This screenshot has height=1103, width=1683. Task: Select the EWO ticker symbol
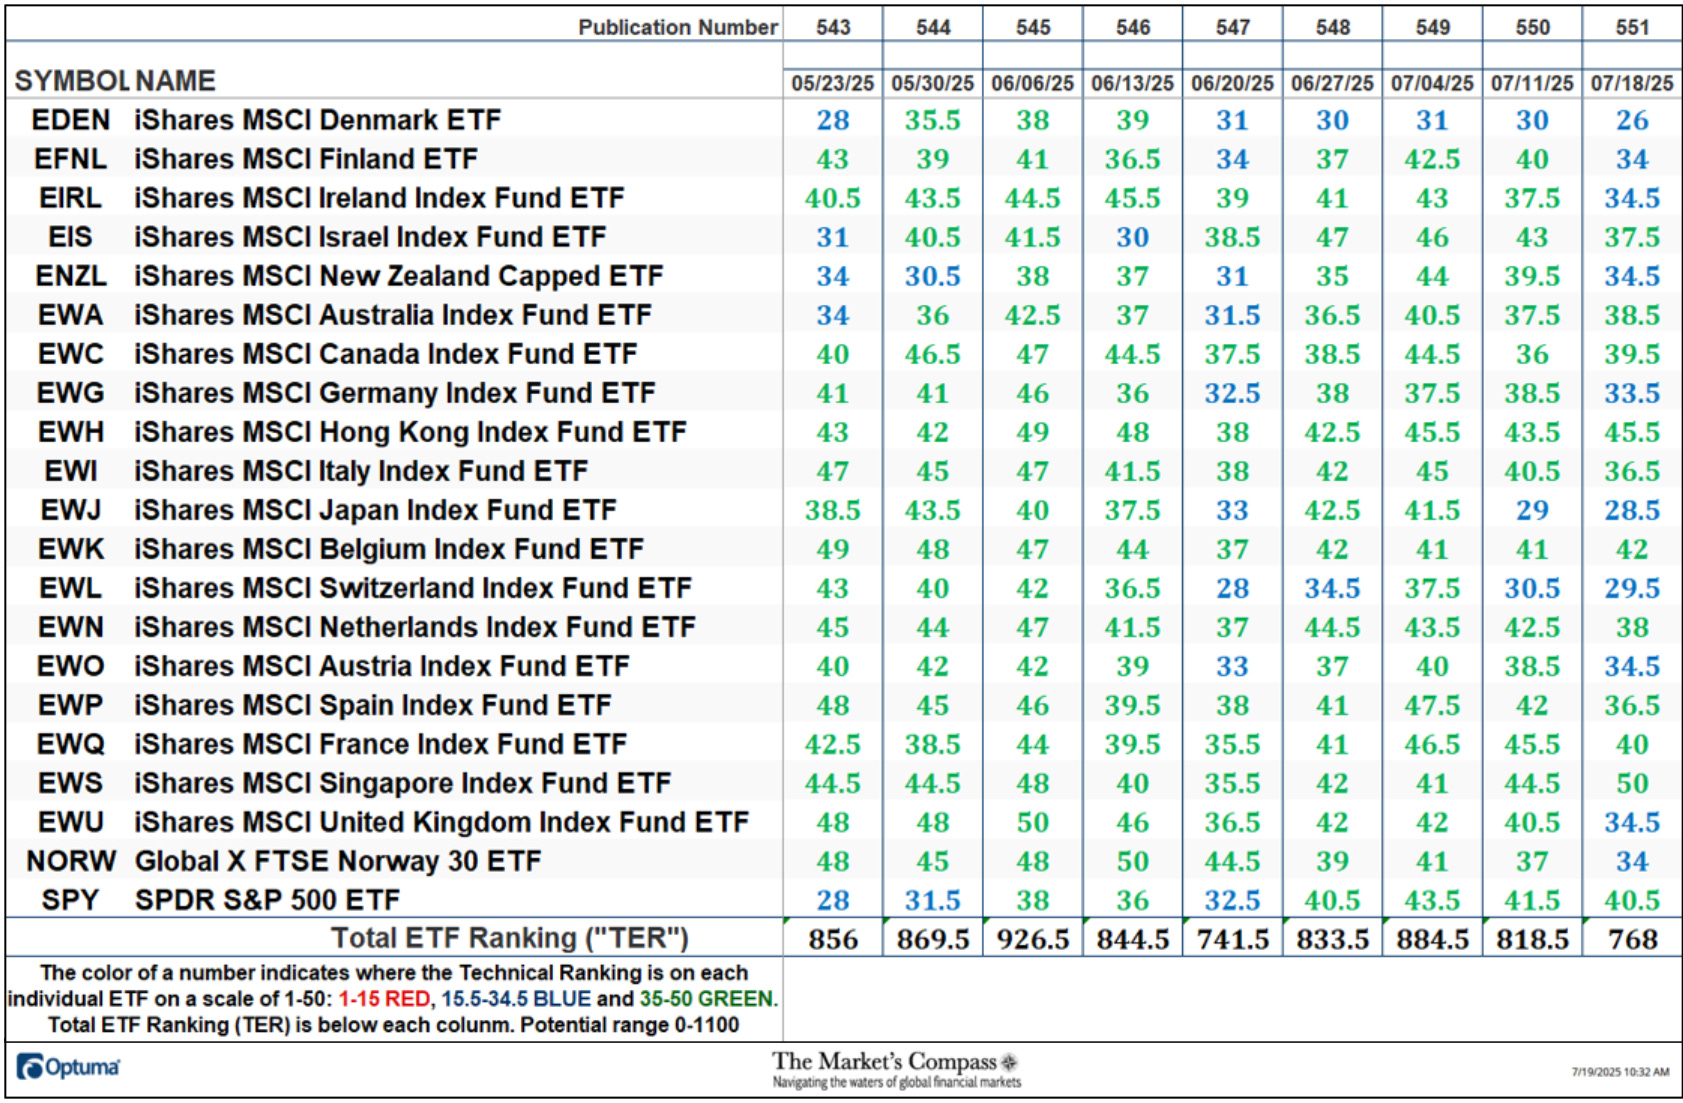[x=70, y=666]
